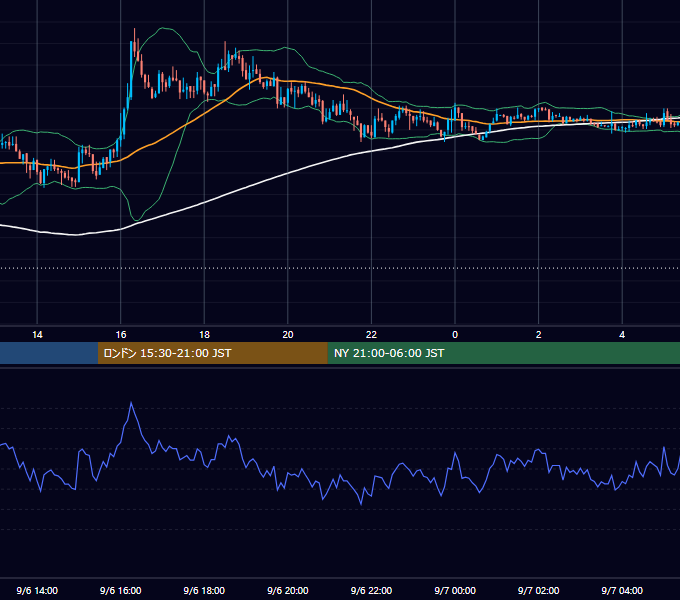Click the 9/6 16:00 indicator time label

(x=121, y=590)
